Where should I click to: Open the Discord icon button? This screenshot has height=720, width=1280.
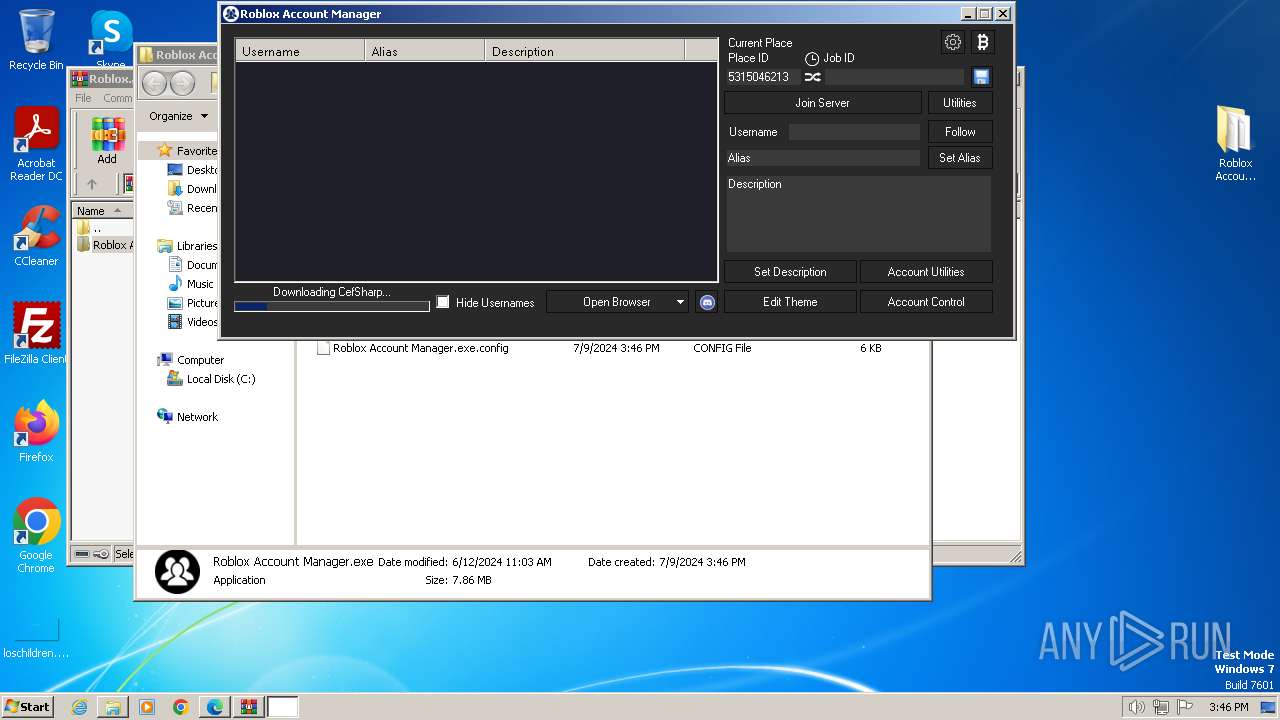(x=707, y=302)
